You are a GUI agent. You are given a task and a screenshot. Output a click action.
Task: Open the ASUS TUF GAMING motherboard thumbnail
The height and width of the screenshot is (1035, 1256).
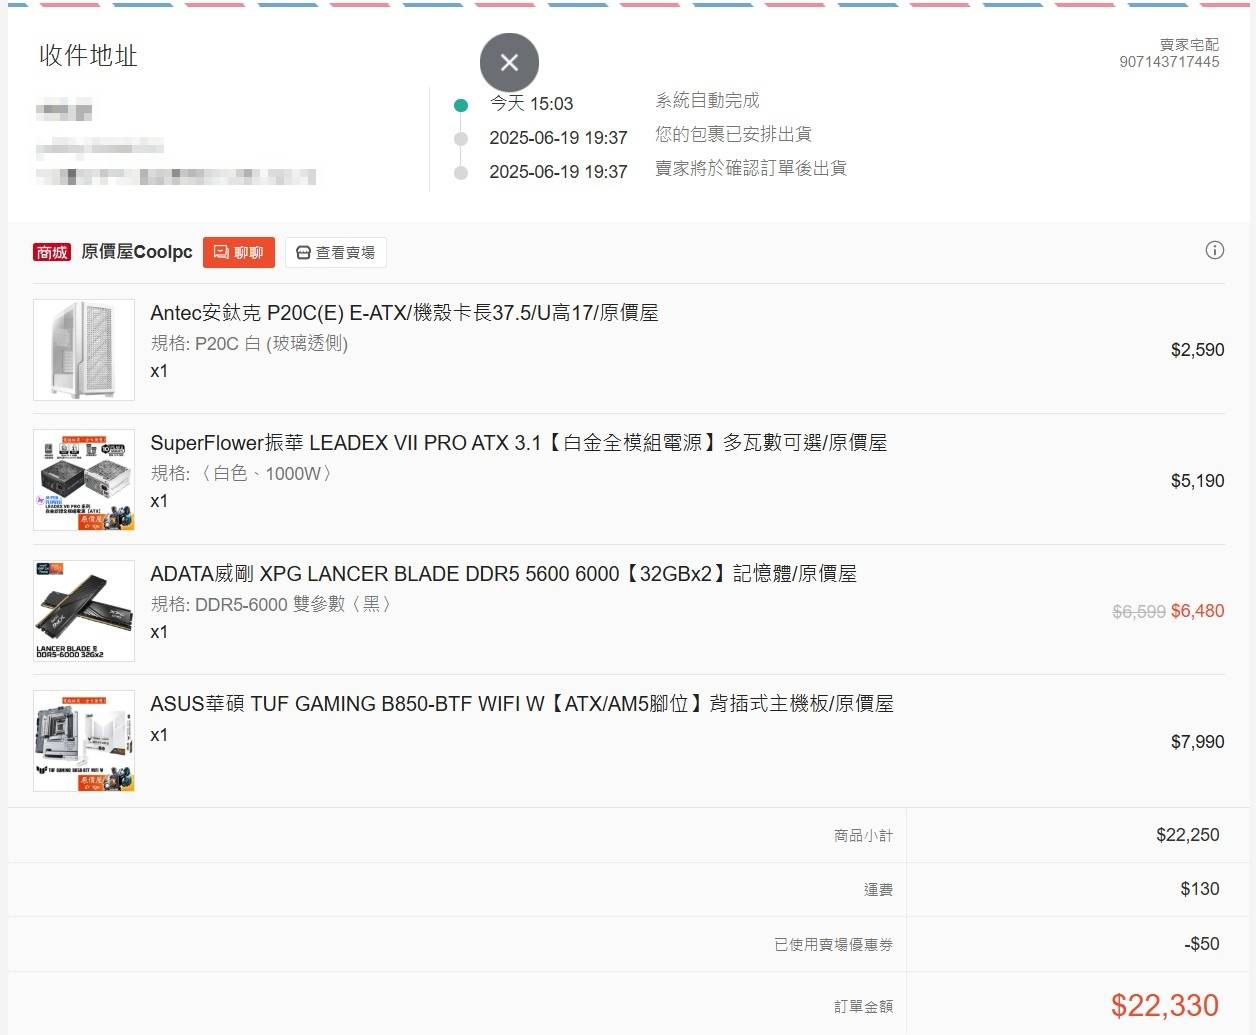click(x=84, y=741)
